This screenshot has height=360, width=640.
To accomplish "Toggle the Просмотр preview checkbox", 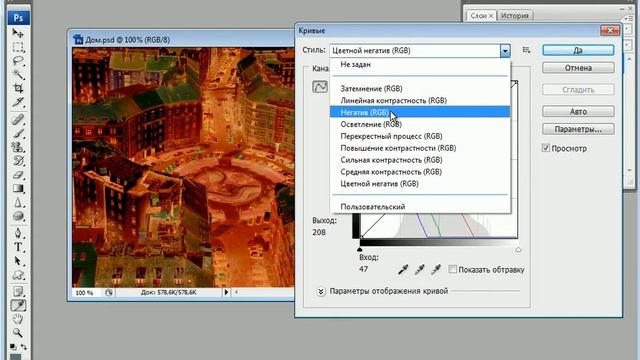I will [x=546, y=148].
